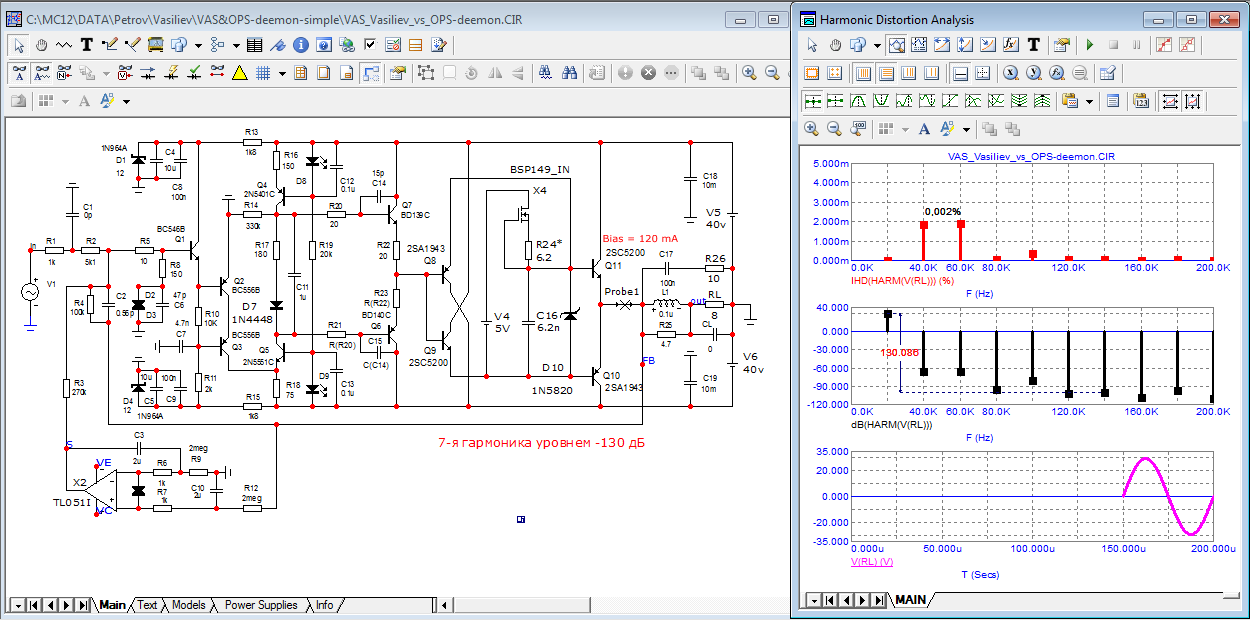
Task: Switch to the Models tab
Action: [189, 605]
